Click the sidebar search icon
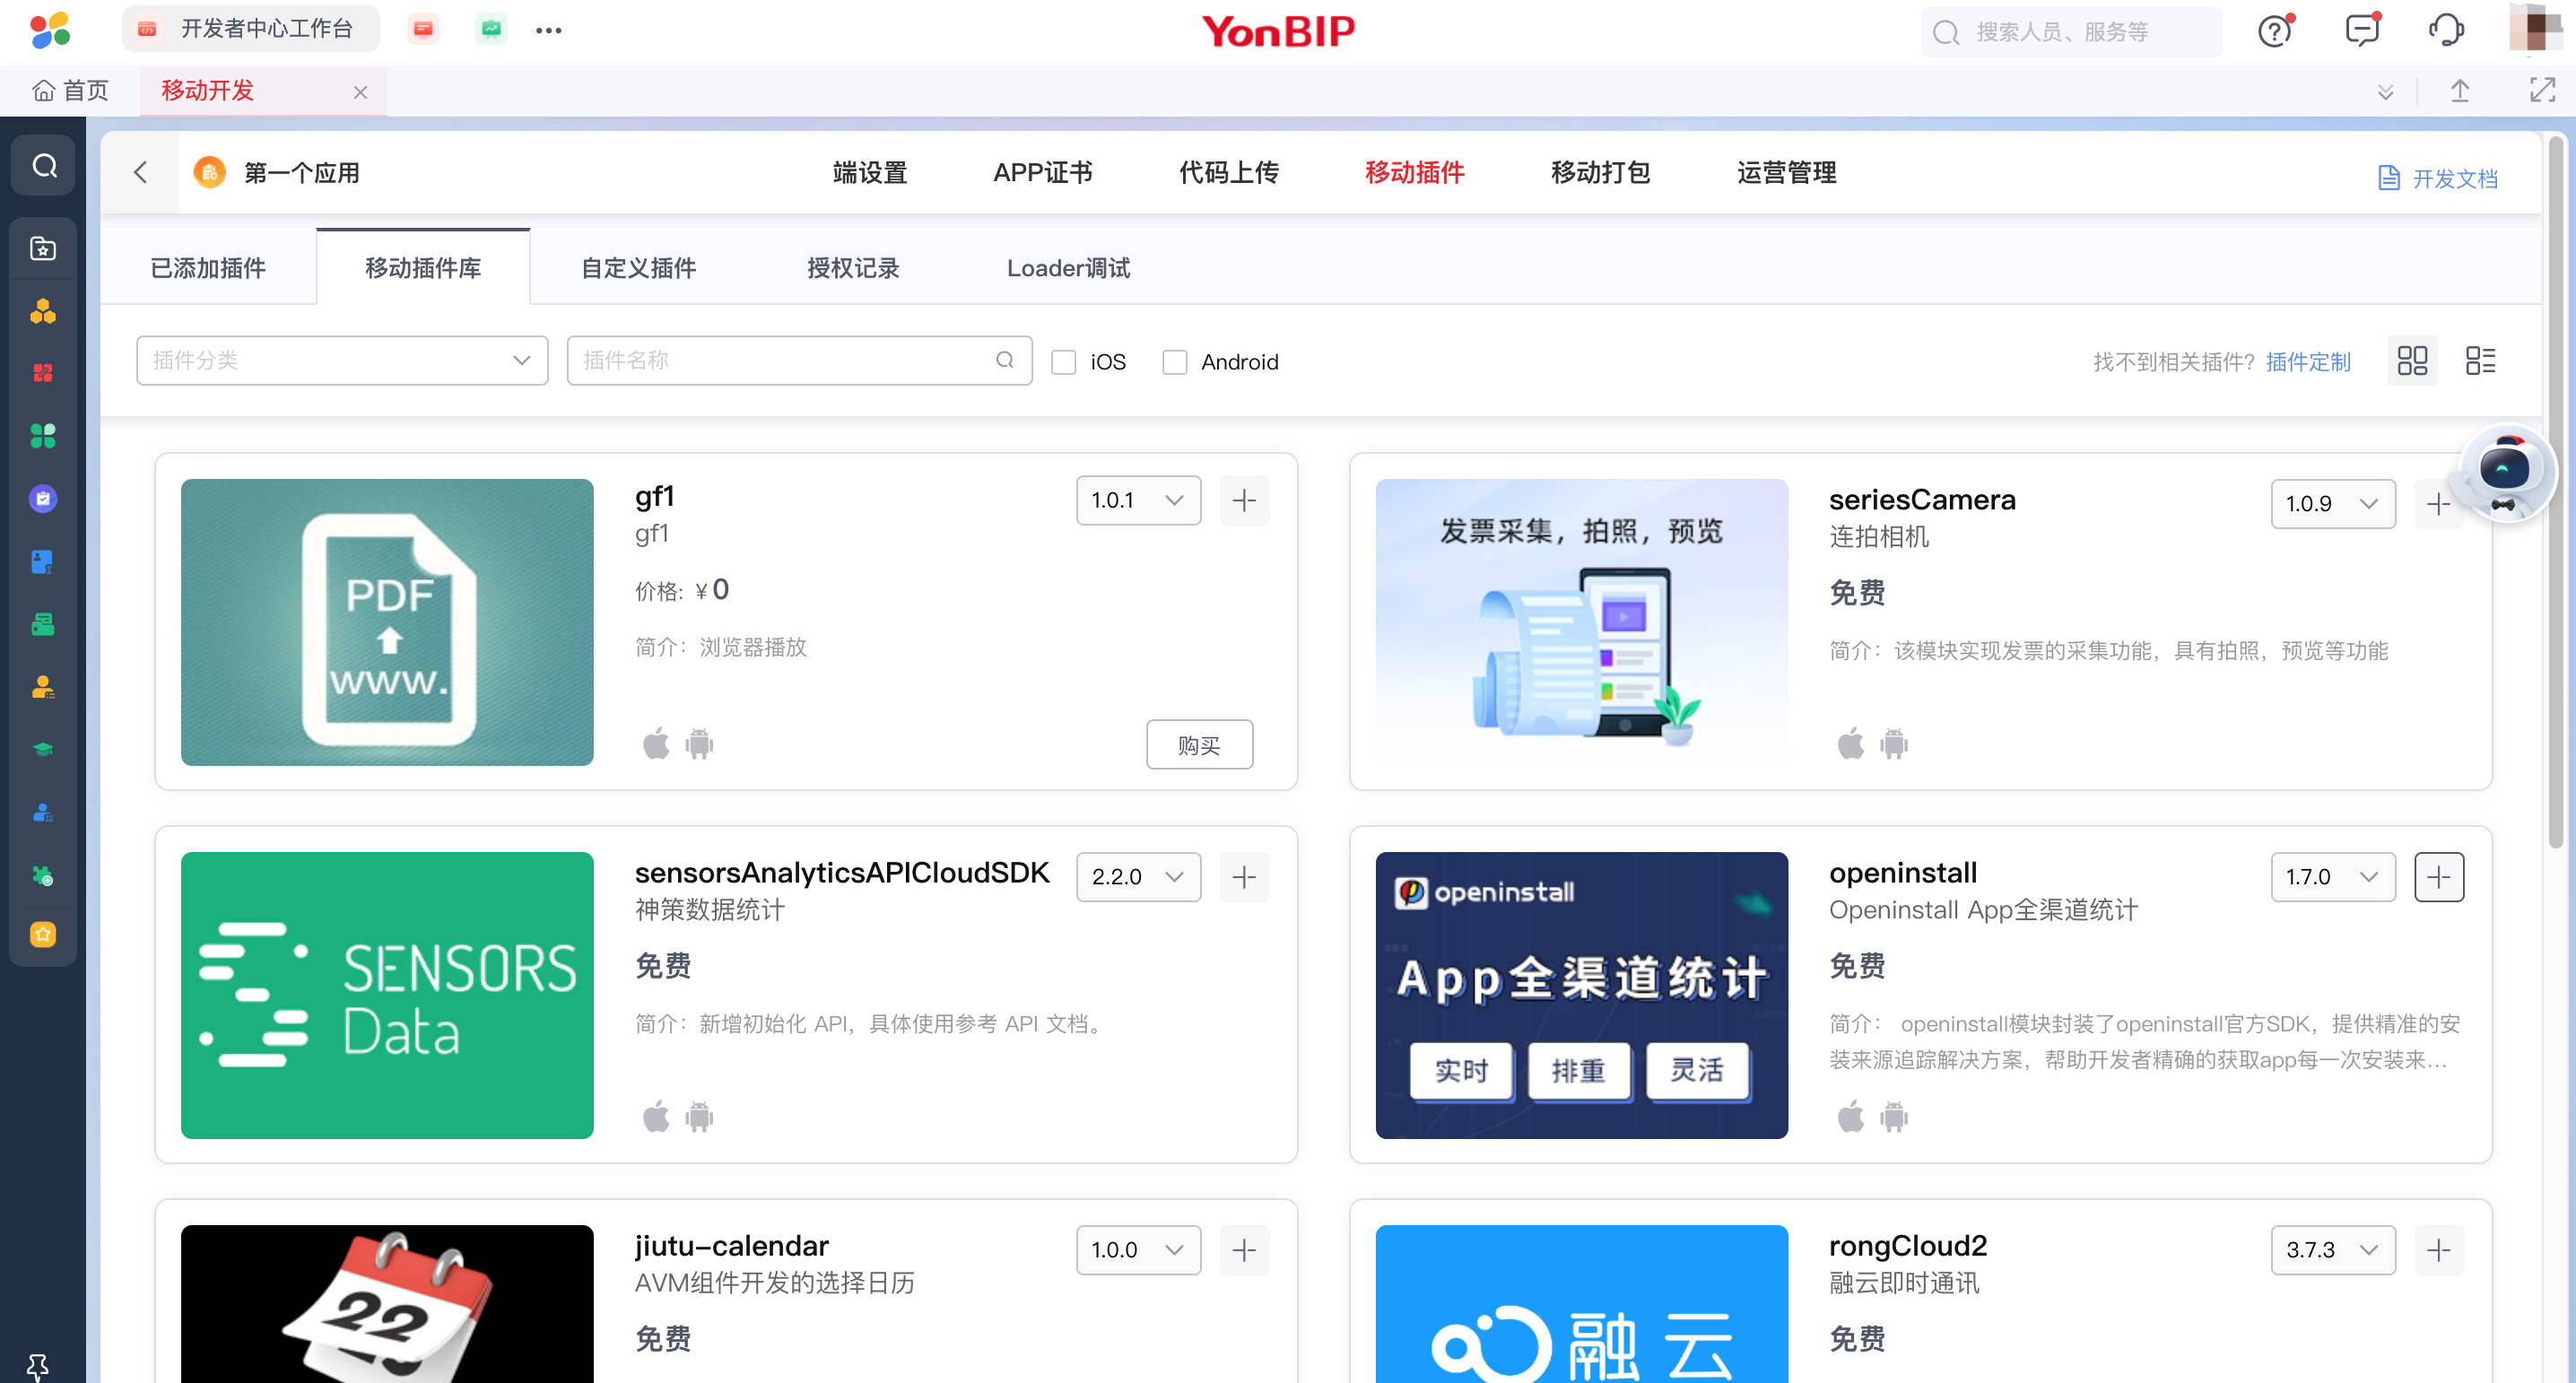The width and height of the screenshot is (2576, 1383). point(44,165)
